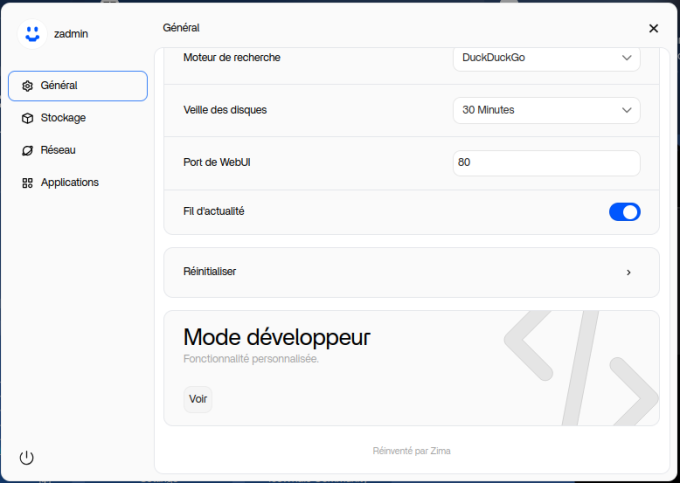Click the code brackets graphic in Mode développeur

click(x=580, y=364)
